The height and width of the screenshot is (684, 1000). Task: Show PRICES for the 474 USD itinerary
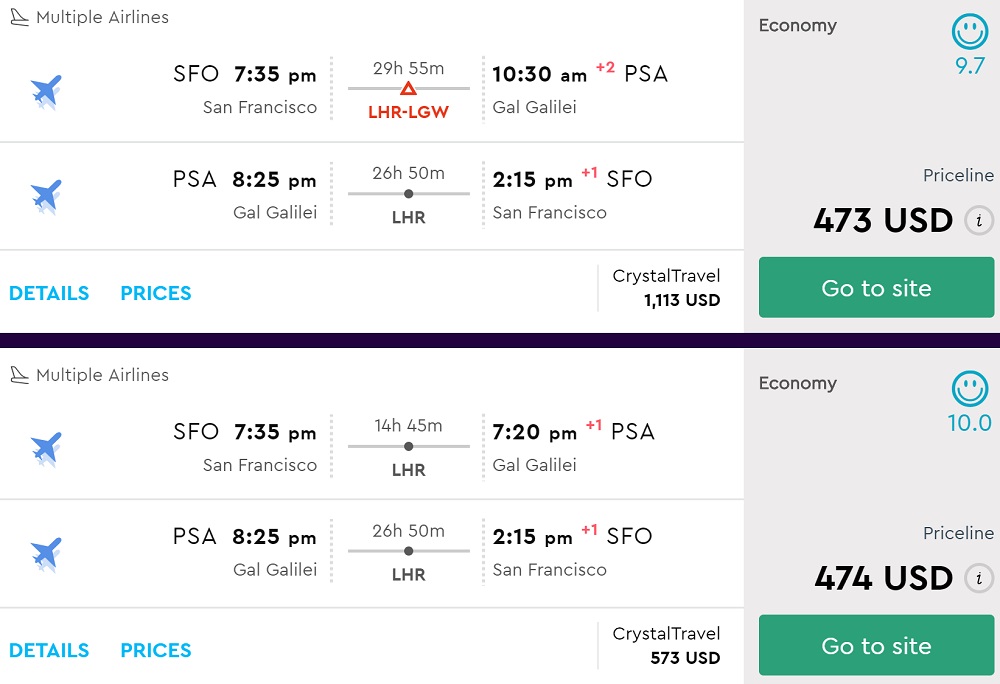(x=156, y=650)
